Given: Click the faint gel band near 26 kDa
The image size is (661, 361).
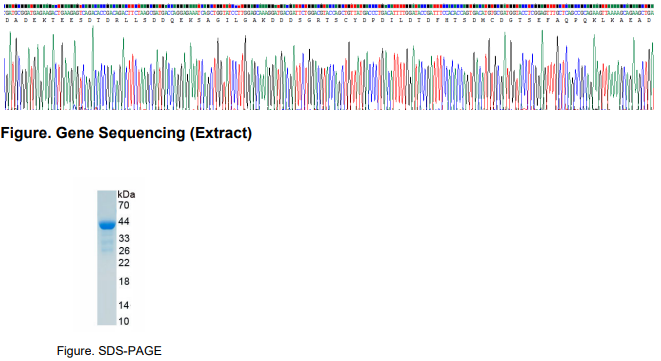Looking at the screenshot, I should [107, 250].
